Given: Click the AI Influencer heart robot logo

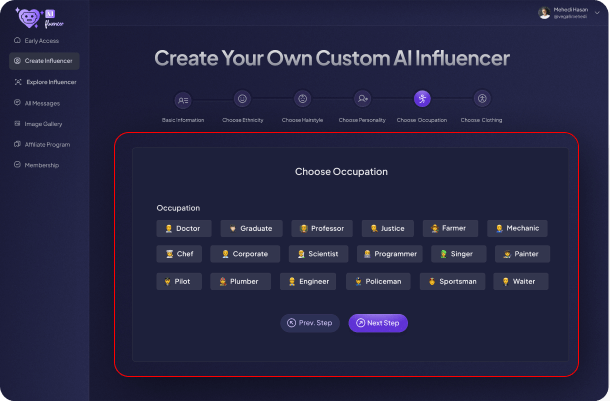Looking at the screenshot, I should coord(39,18).
